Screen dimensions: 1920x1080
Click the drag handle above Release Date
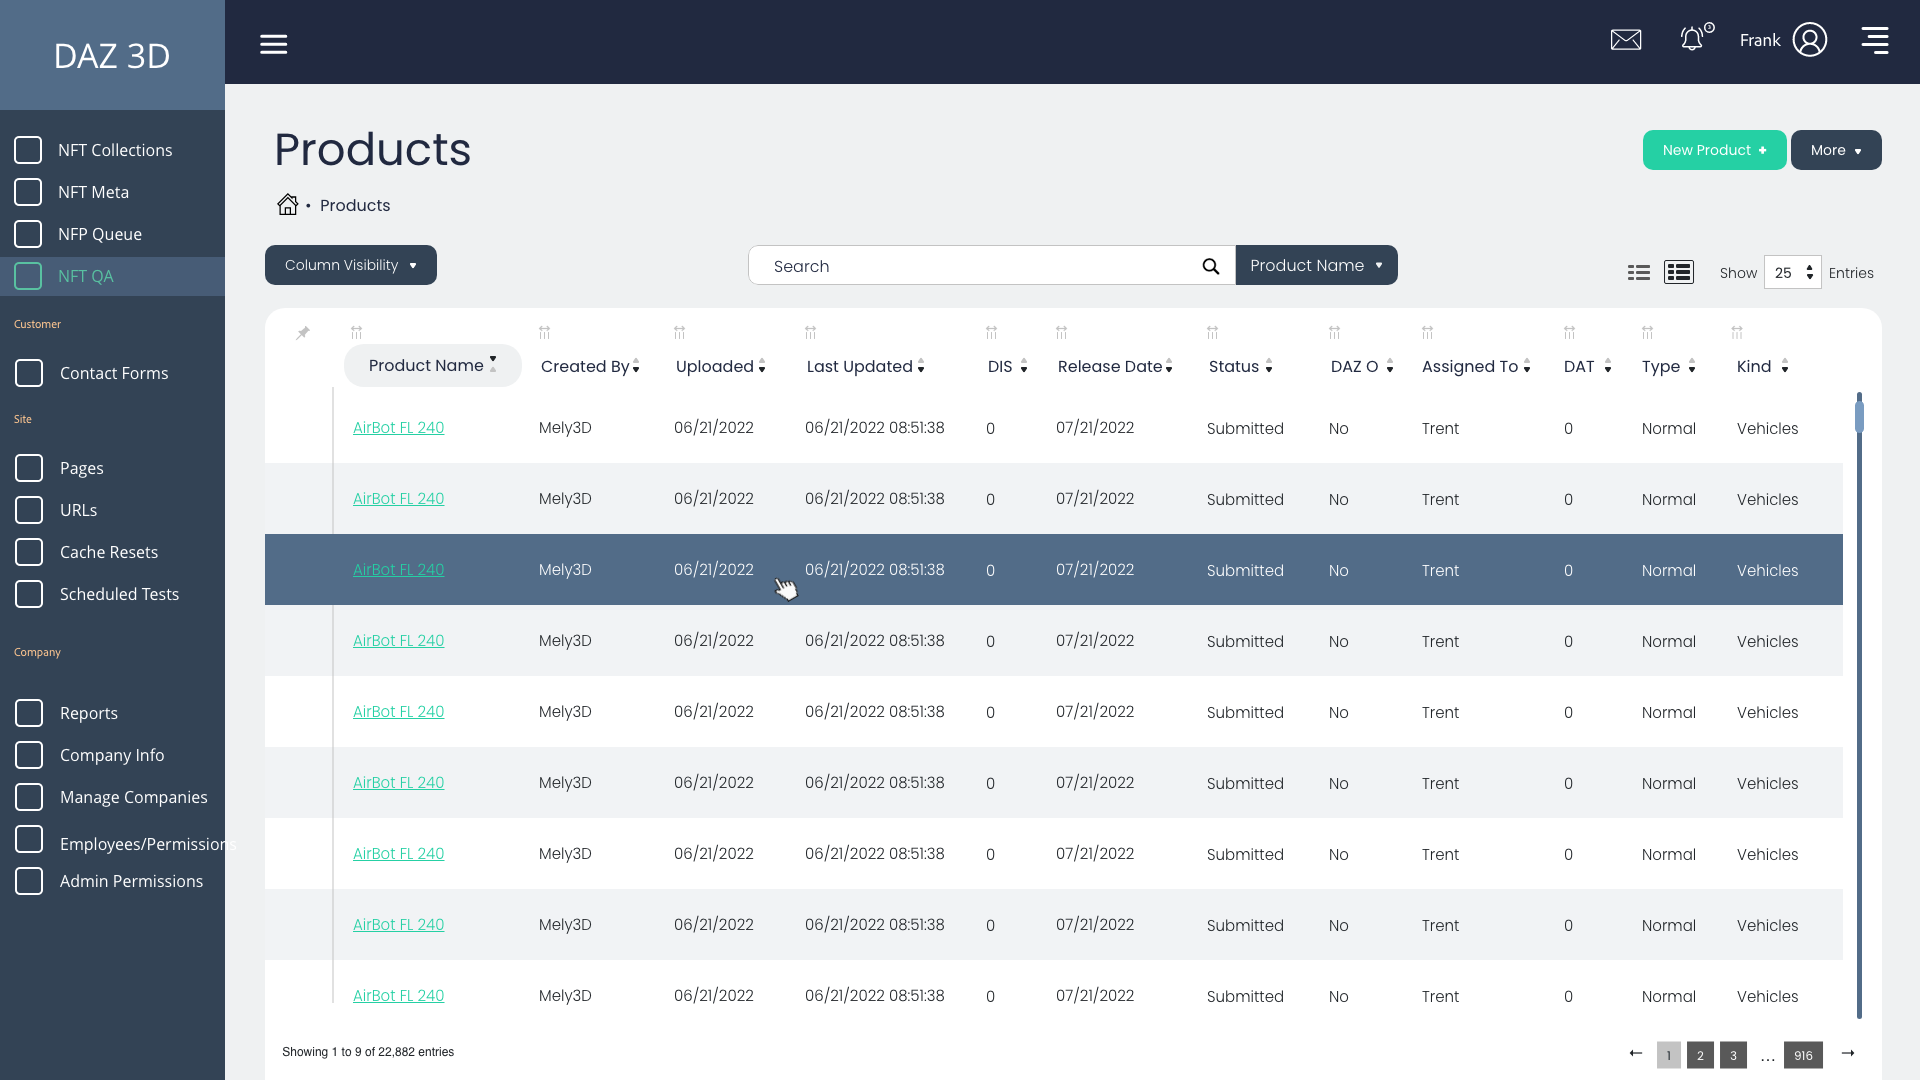pos(1061,332)
